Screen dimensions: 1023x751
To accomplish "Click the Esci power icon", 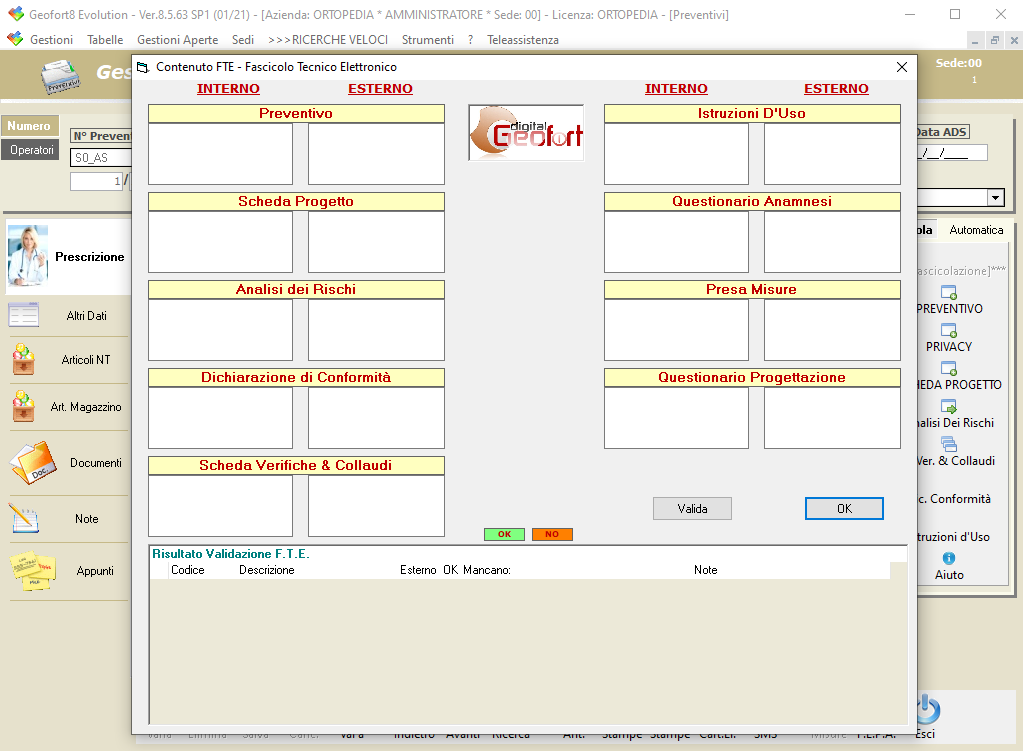I will tap(926, 711).
